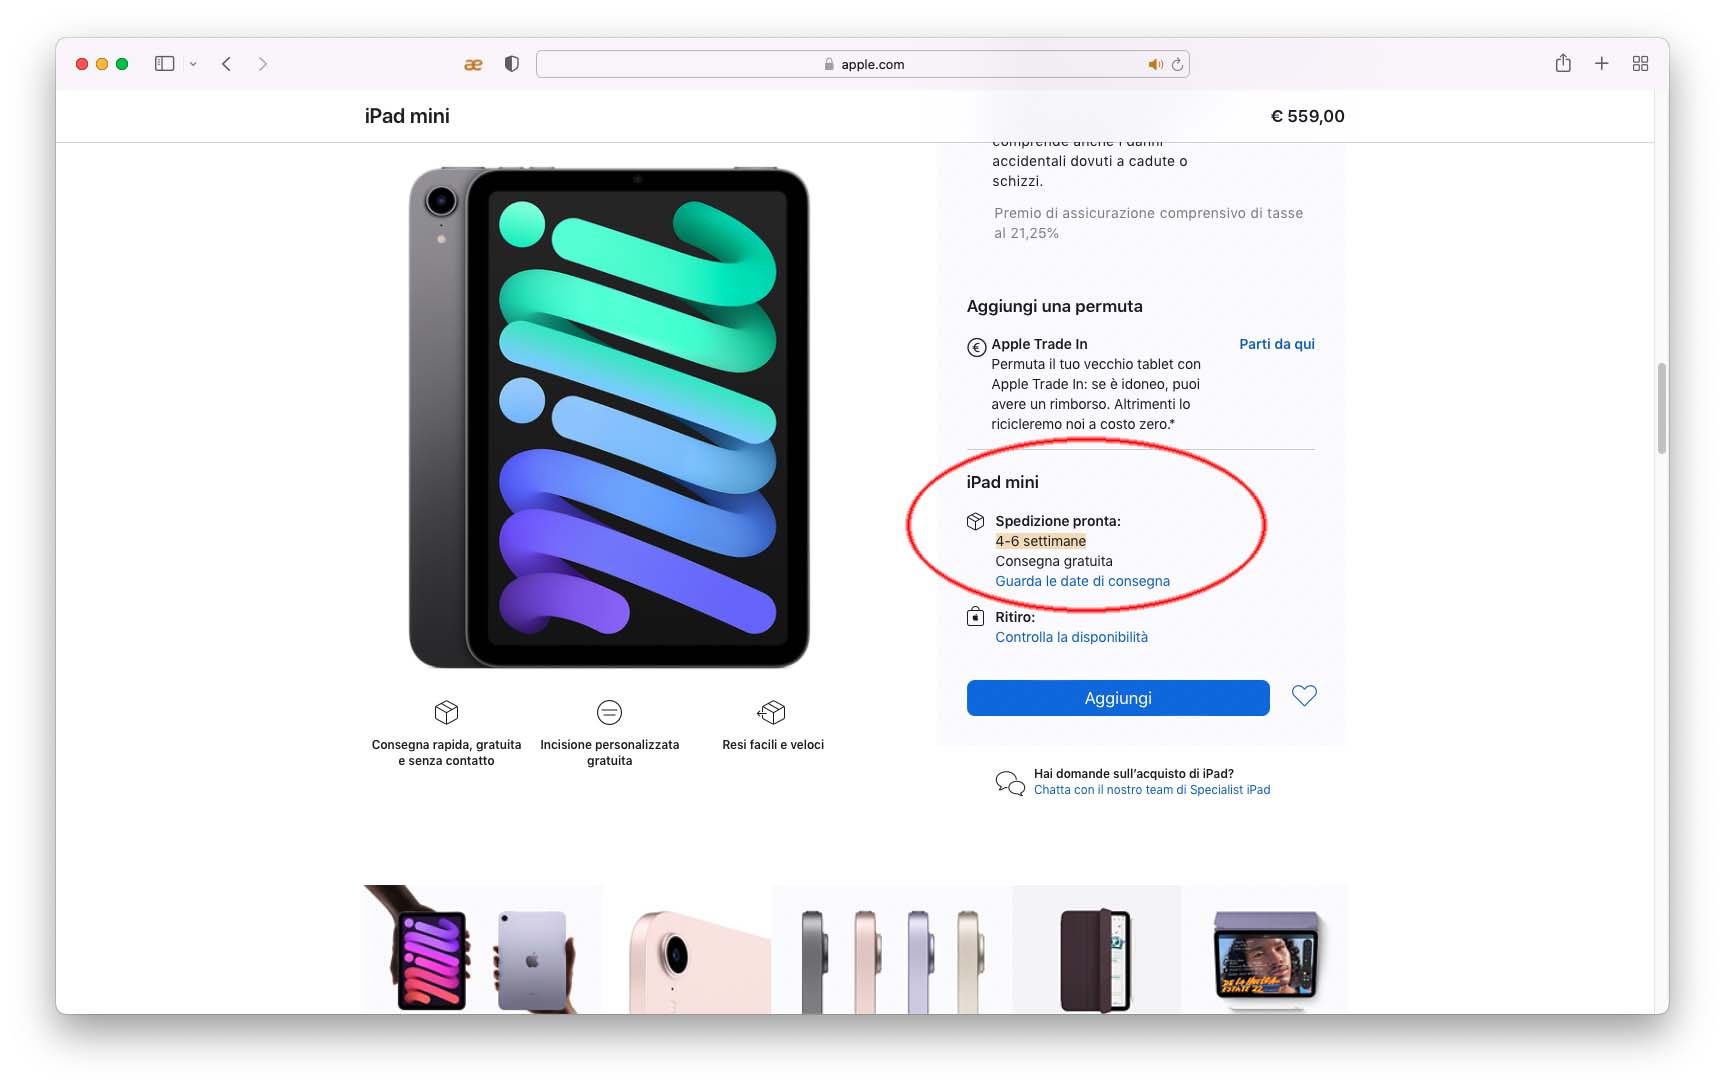Add iPad mini to favorites heart

pos(1304,696)
